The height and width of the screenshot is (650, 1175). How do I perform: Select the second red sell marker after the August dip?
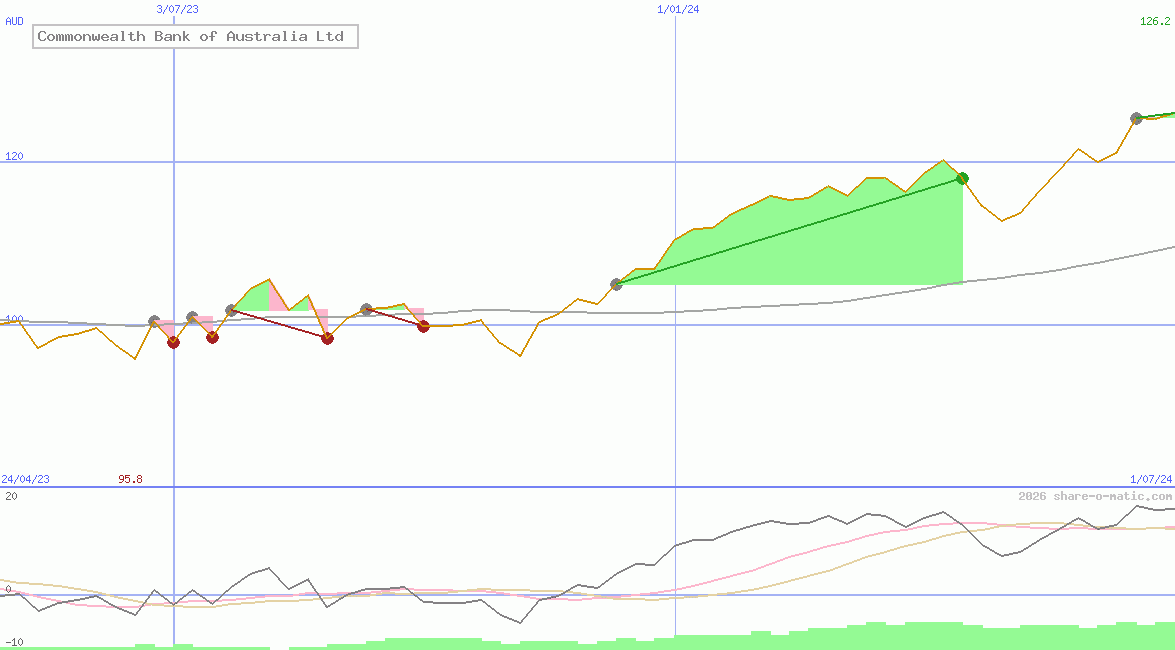pyautogui.click(x=212, y=337)
